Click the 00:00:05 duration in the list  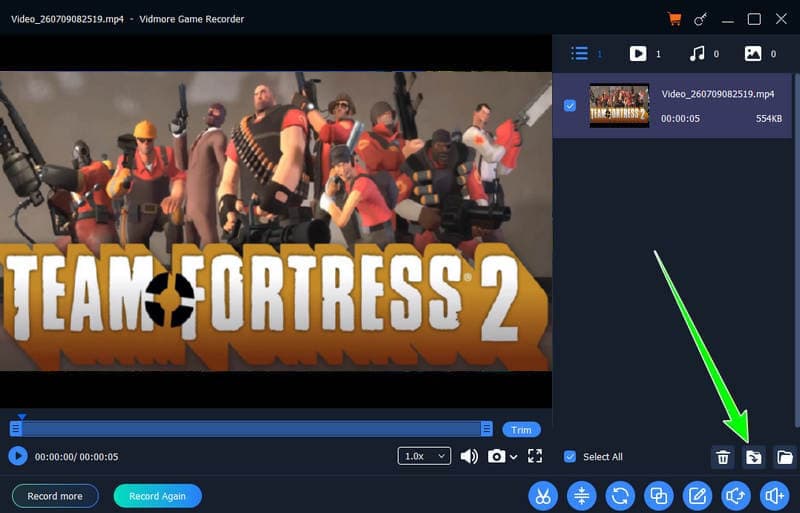pos(680,118)
